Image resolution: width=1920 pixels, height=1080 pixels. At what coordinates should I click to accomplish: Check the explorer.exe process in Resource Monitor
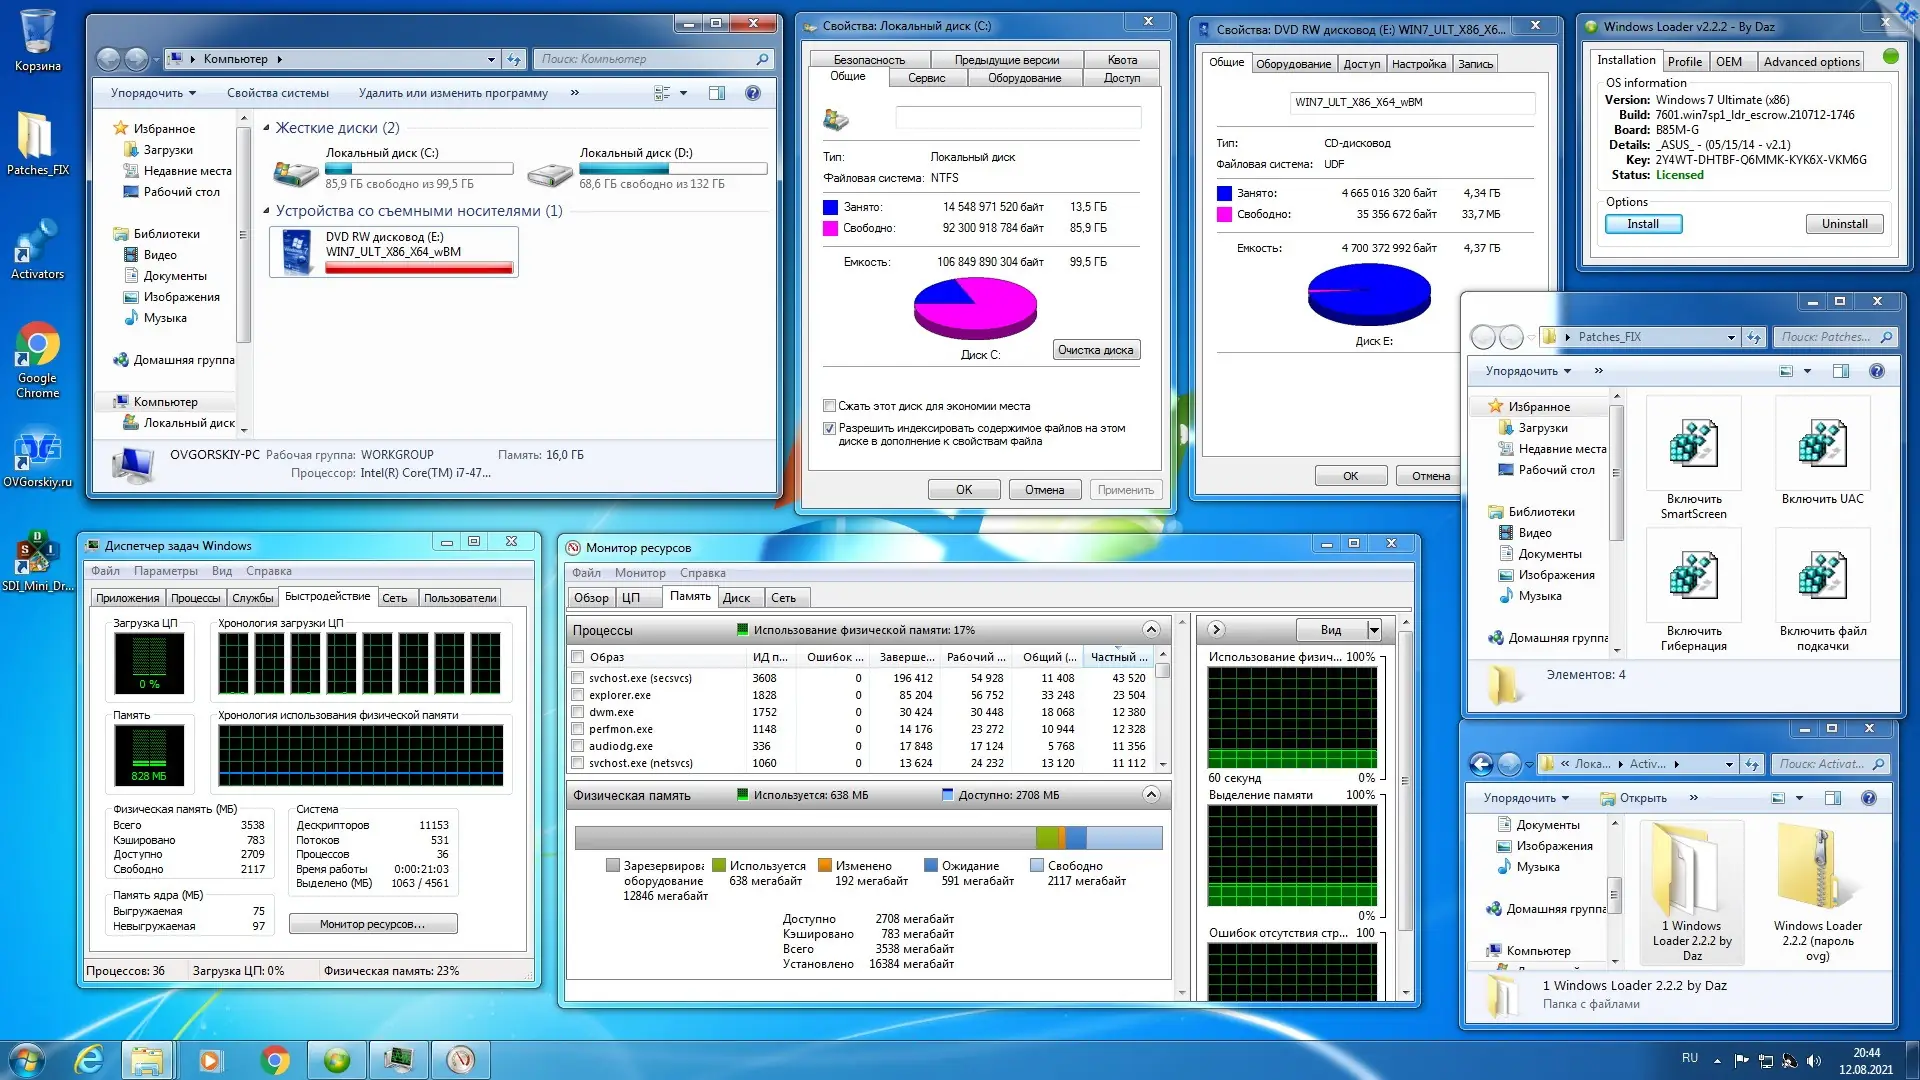(578, 694)
